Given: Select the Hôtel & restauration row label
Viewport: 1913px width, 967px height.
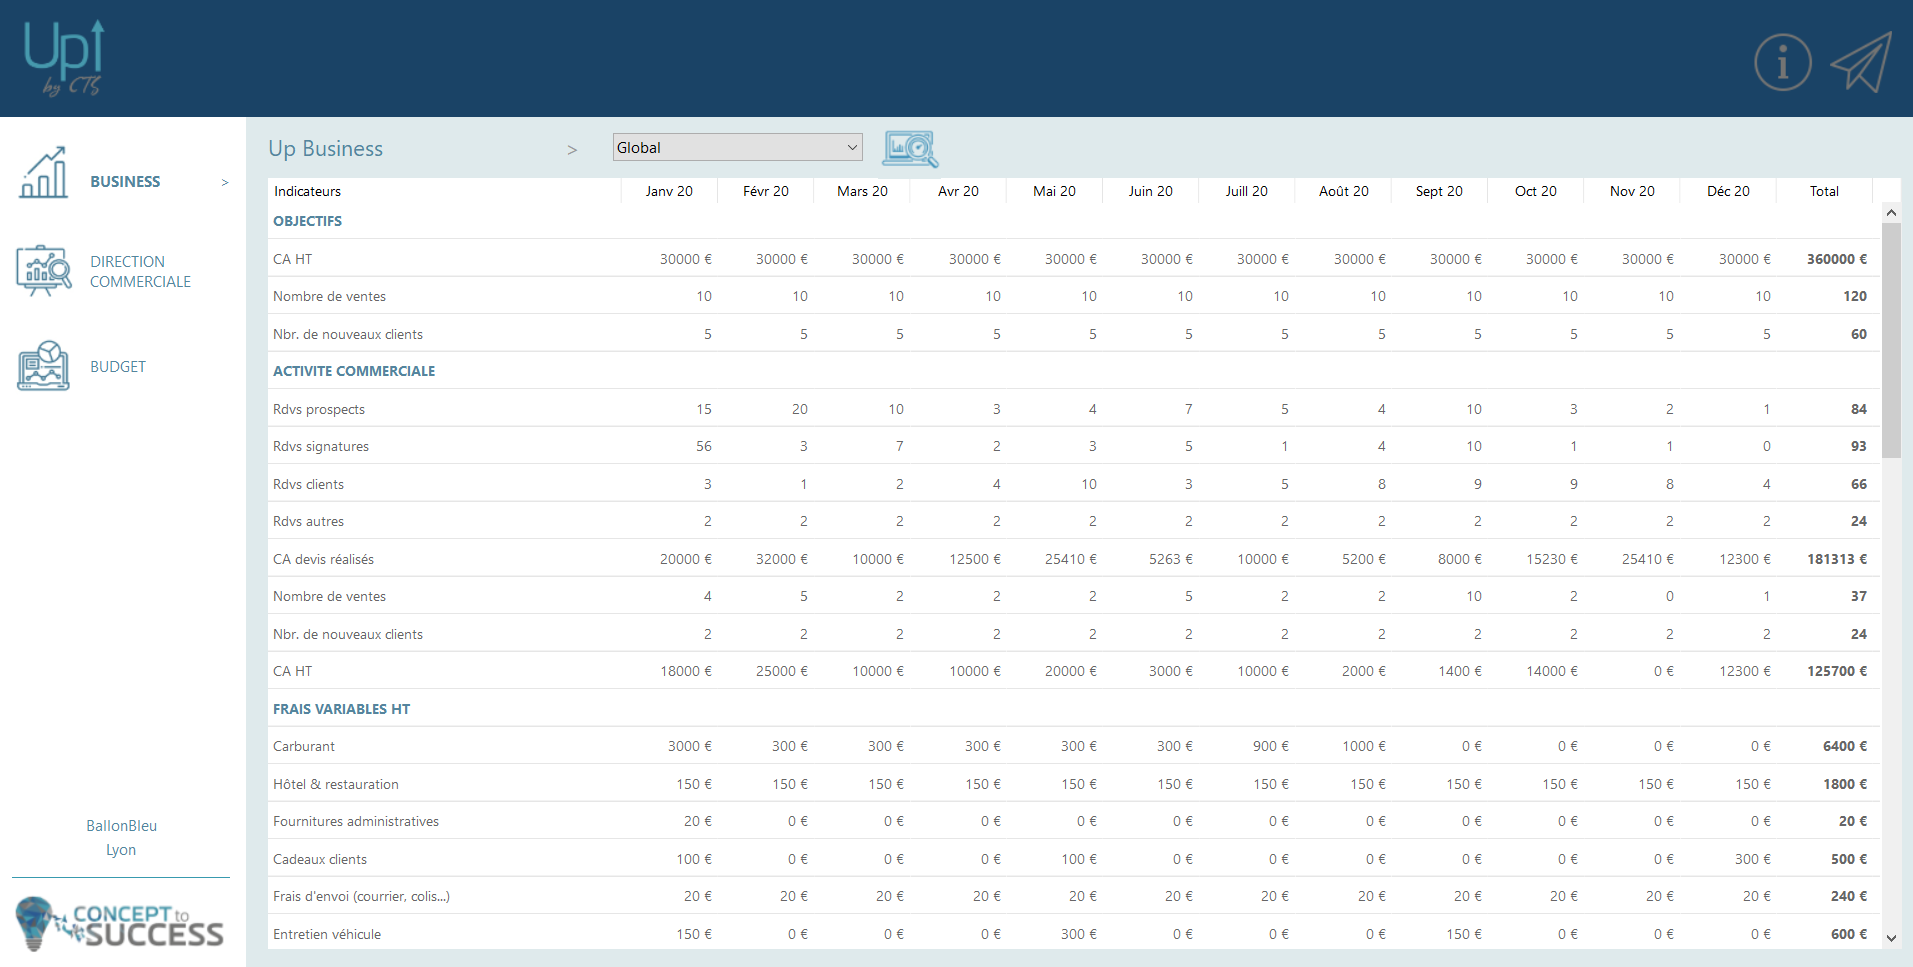Looking at the screenshot, I should tap(336, 784).
